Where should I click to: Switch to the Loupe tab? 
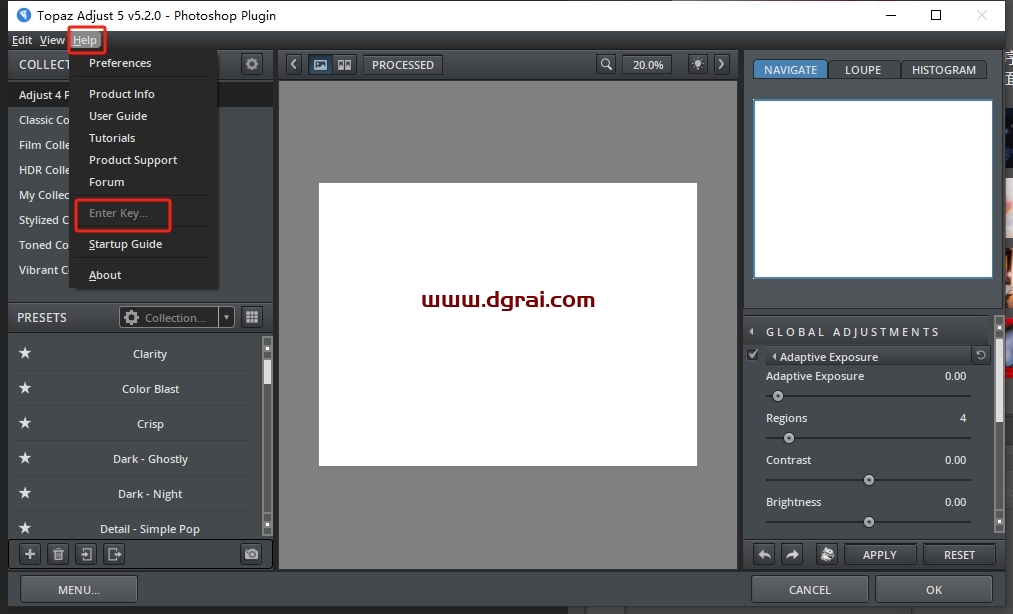(863, 69)
